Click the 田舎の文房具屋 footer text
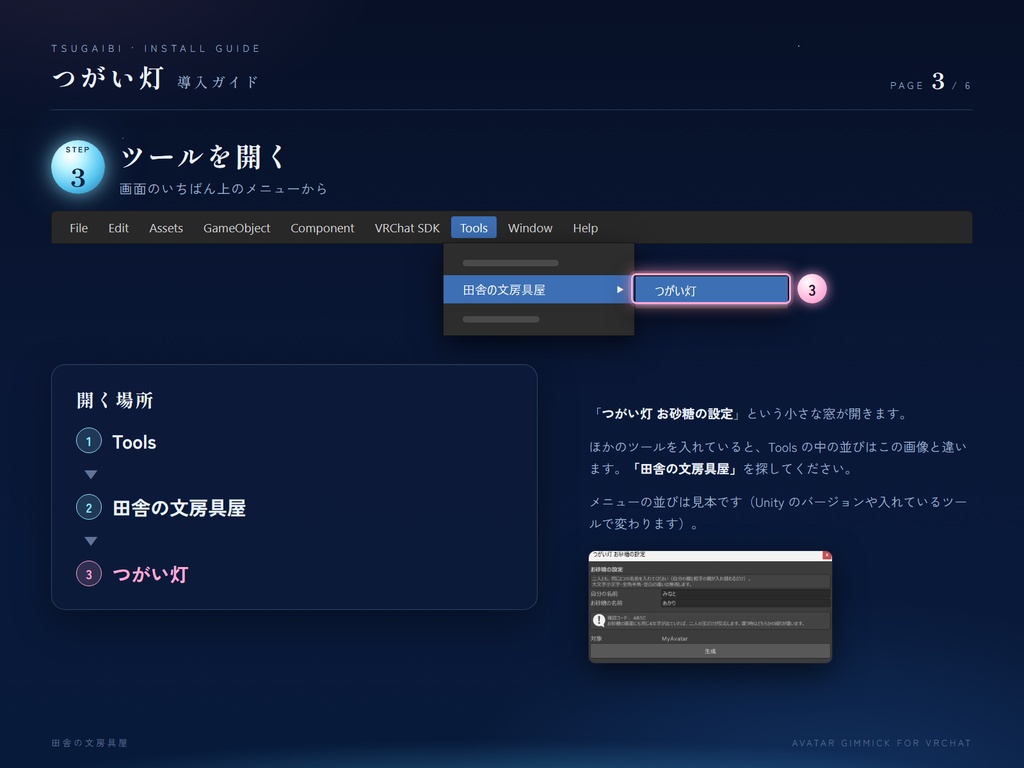Screen dimensions: 1024x768 pyautogui.click(x=90, y=743)
